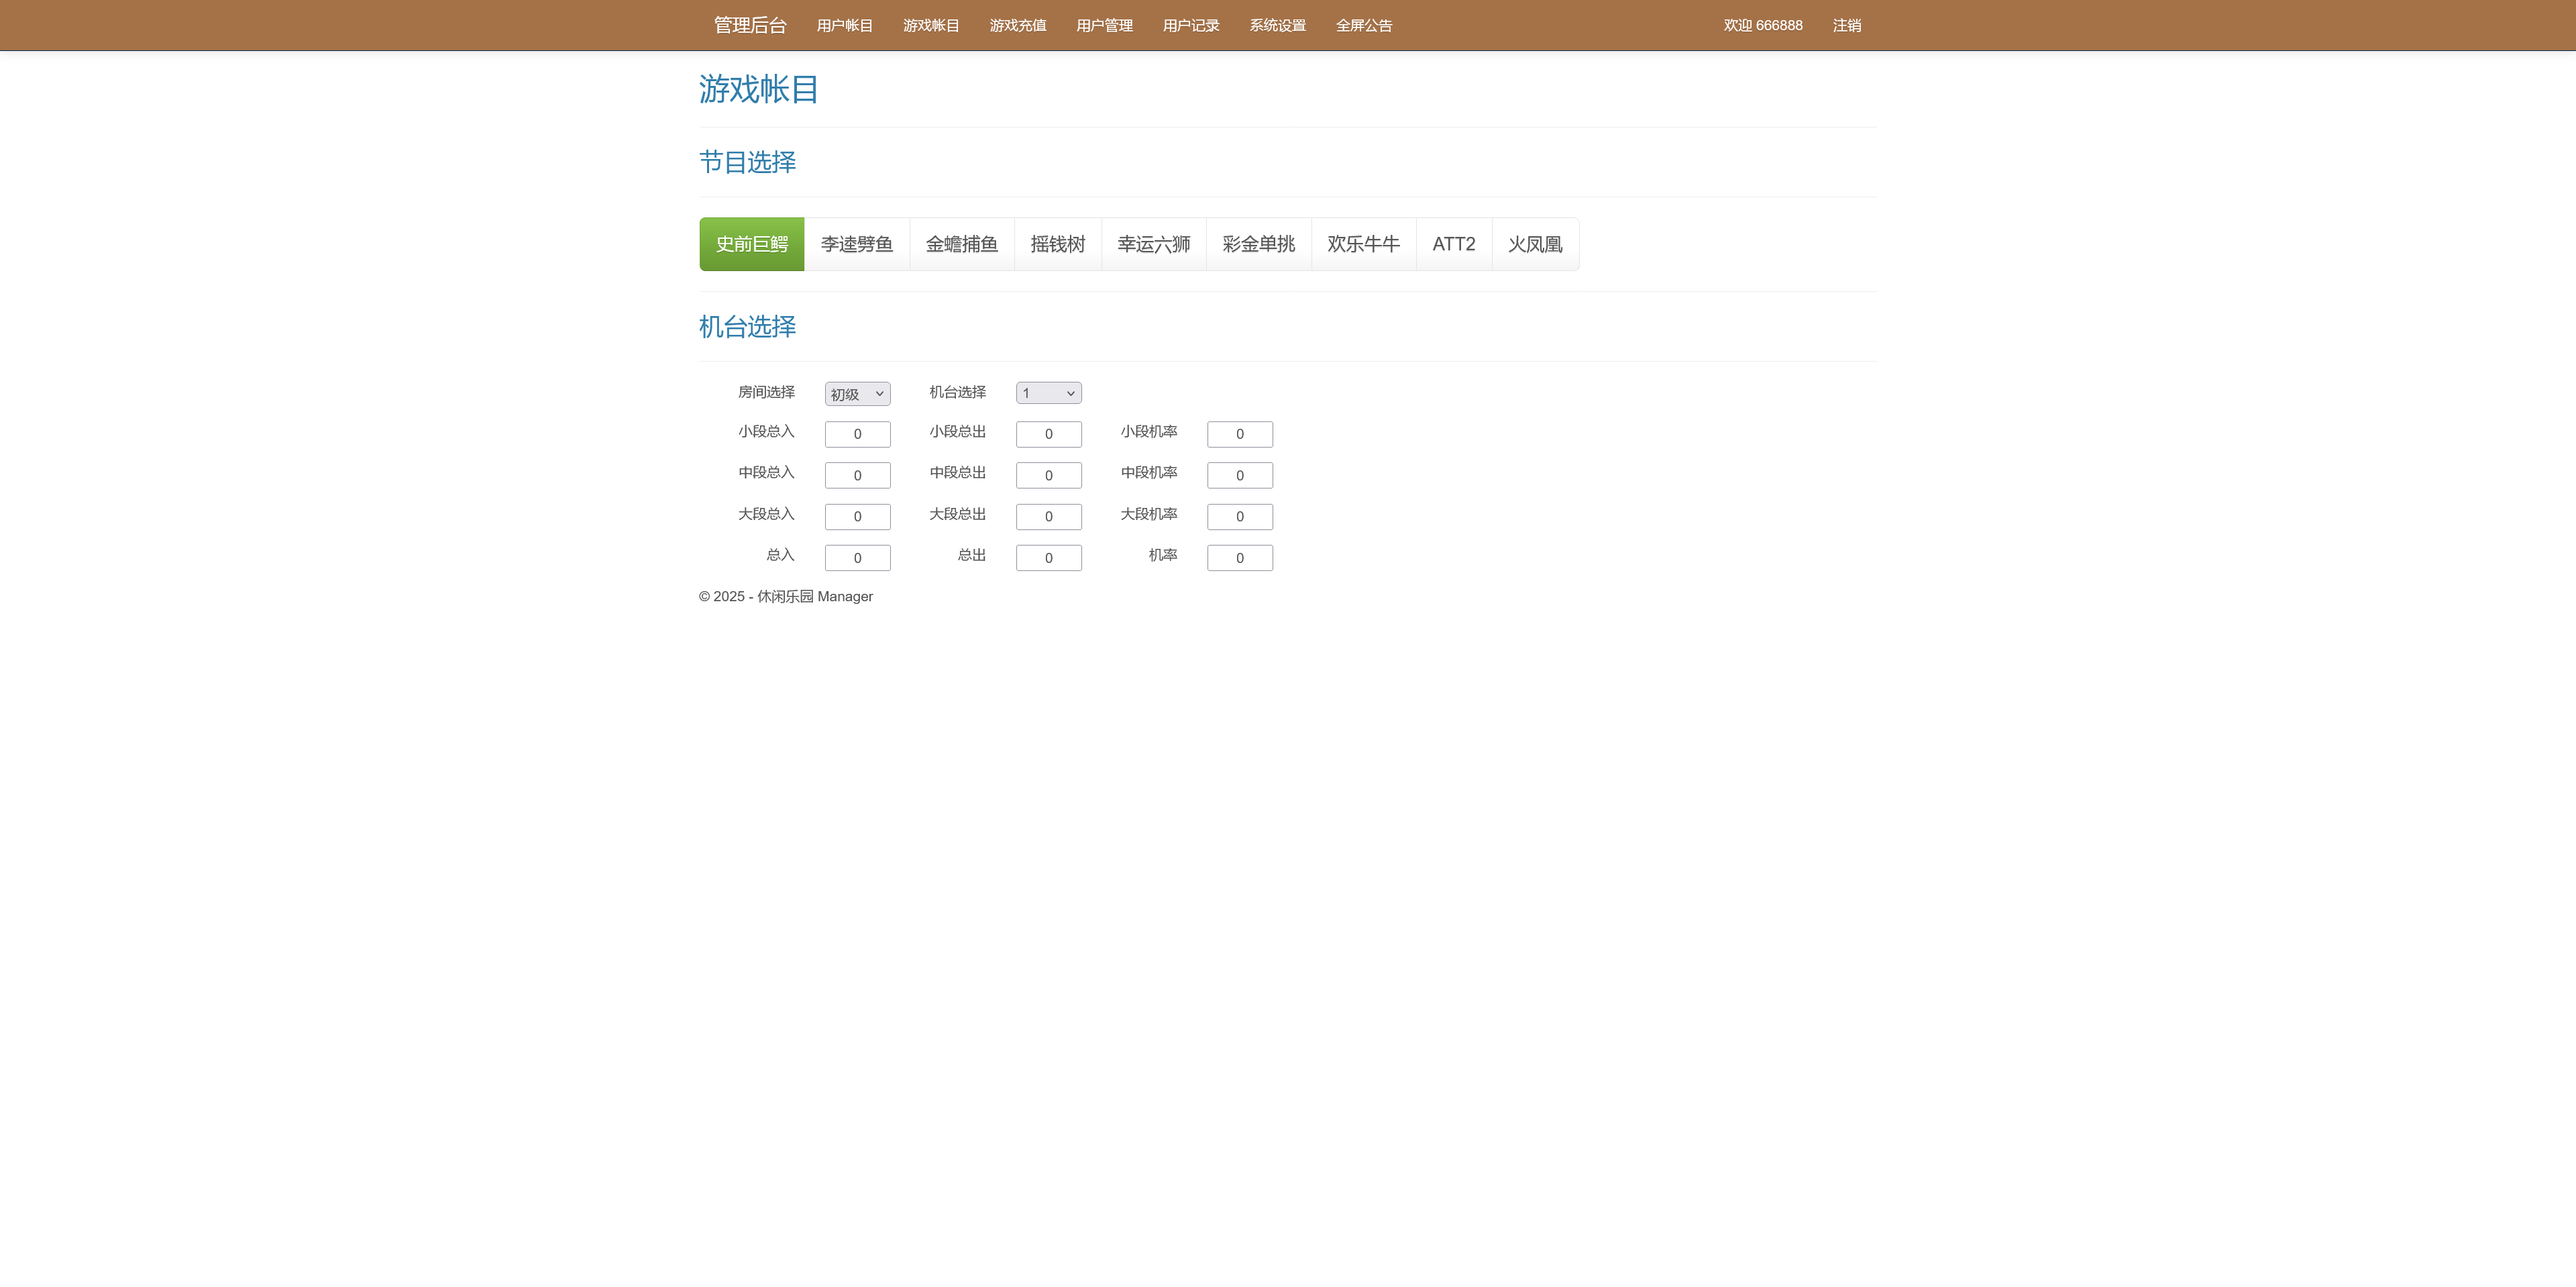Switch to the 李逵劈鱼 game tab
2576x1287 pixels.
(x=856, y=243)
